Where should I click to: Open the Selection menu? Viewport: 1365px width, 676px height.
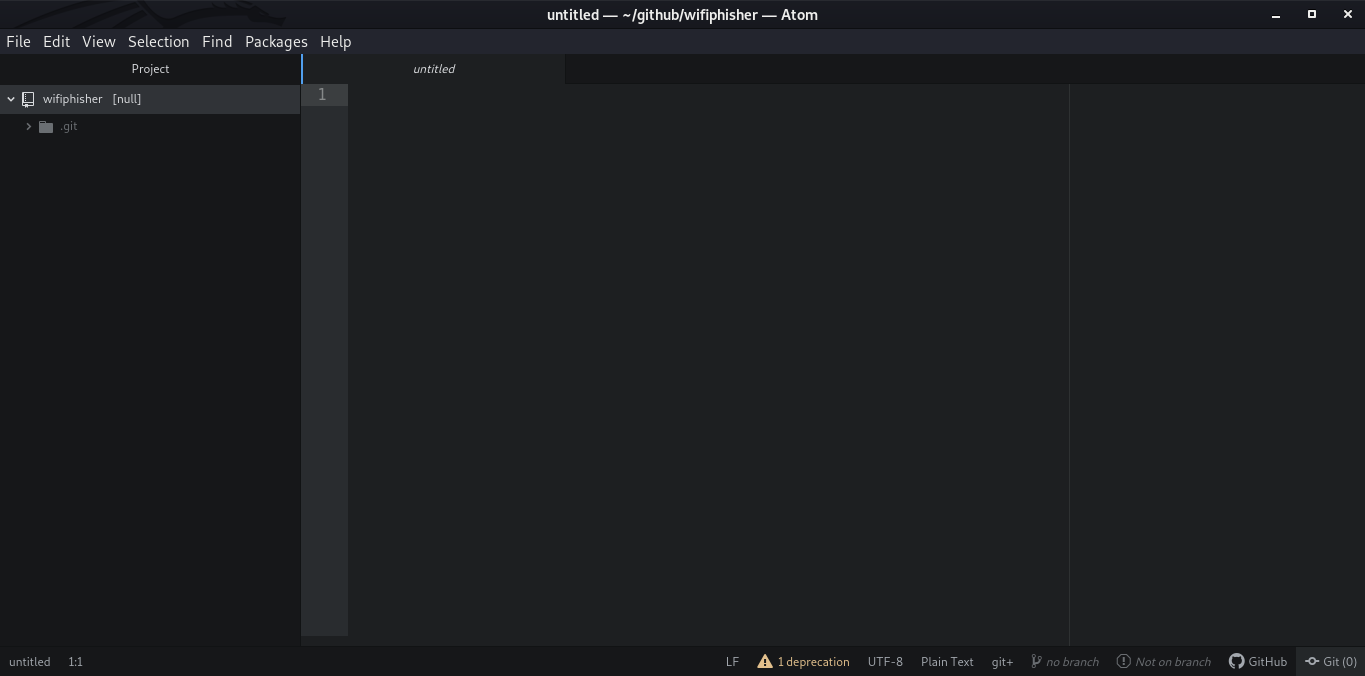[158, 41]
